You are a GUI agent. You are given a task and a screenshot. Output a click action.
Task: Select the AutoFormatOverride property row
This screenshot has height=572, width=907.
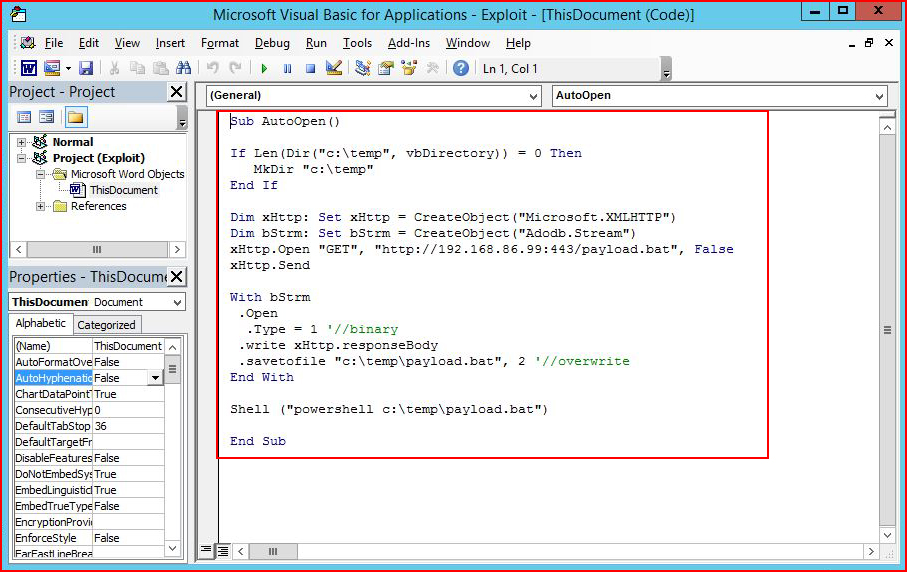tap(89, 362)
